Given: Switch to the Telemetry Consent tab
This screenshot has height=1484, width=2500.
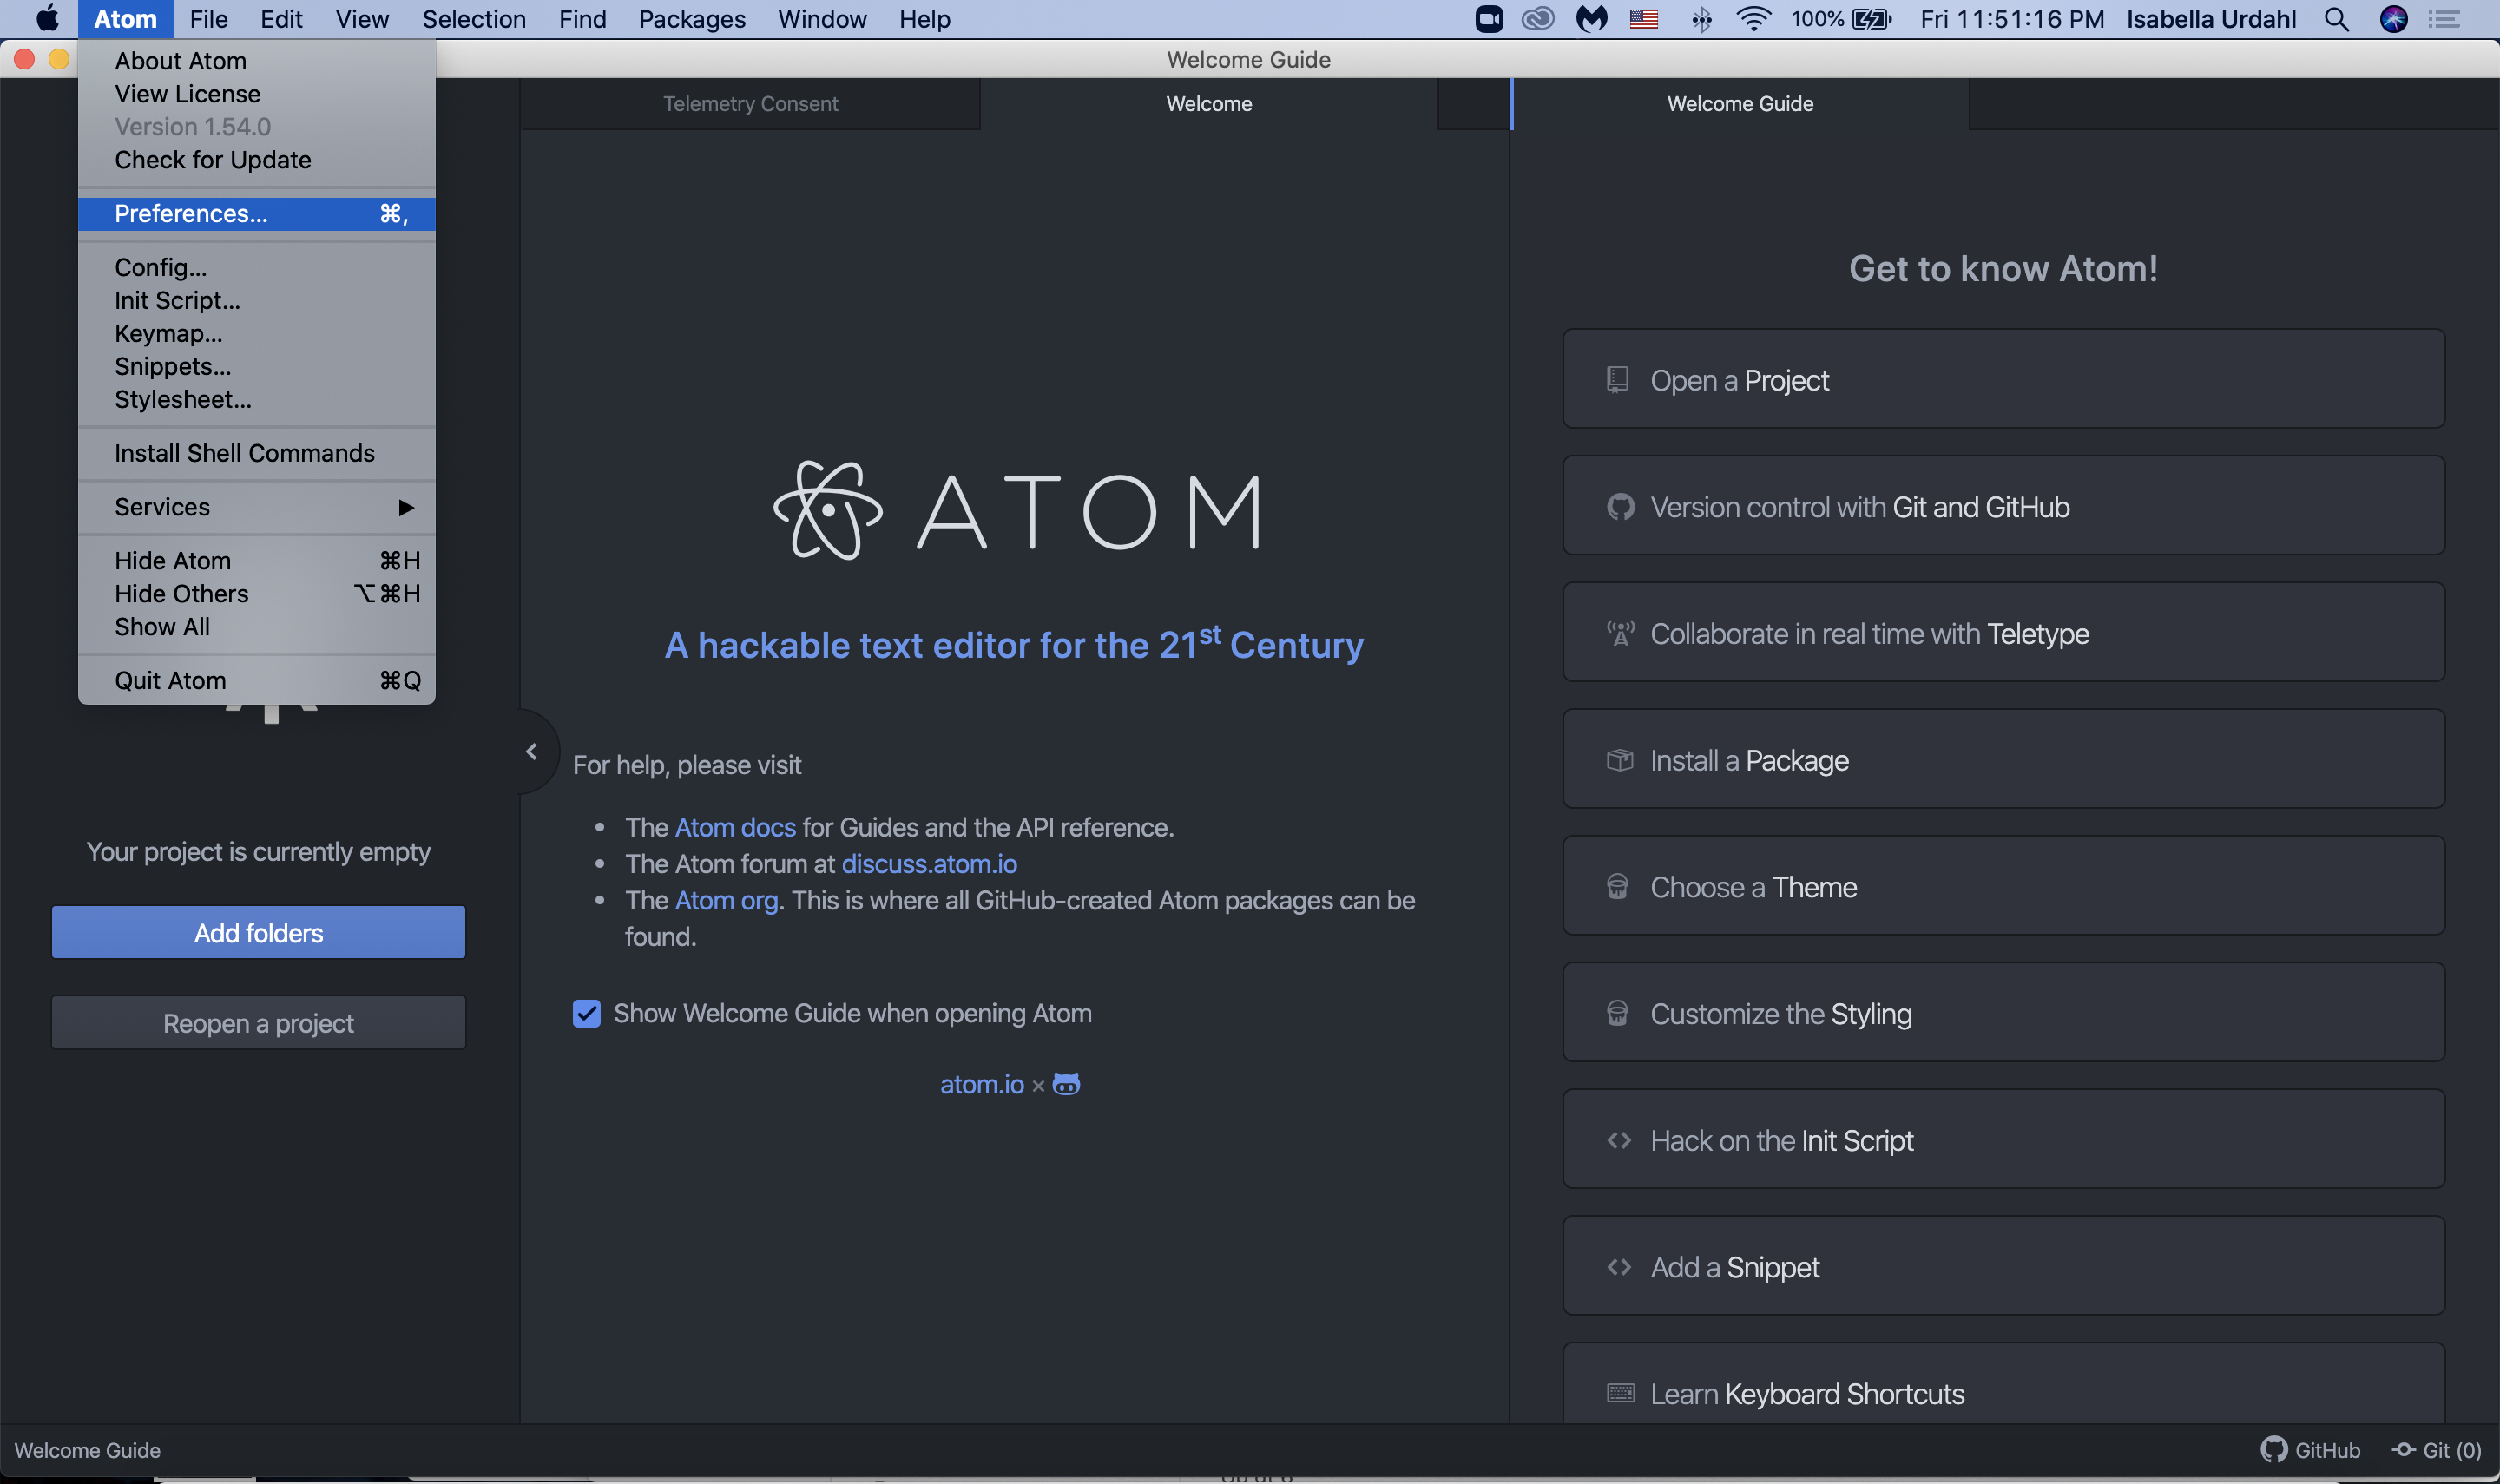Looking at the screenshot, I should (x=750, y=104).
